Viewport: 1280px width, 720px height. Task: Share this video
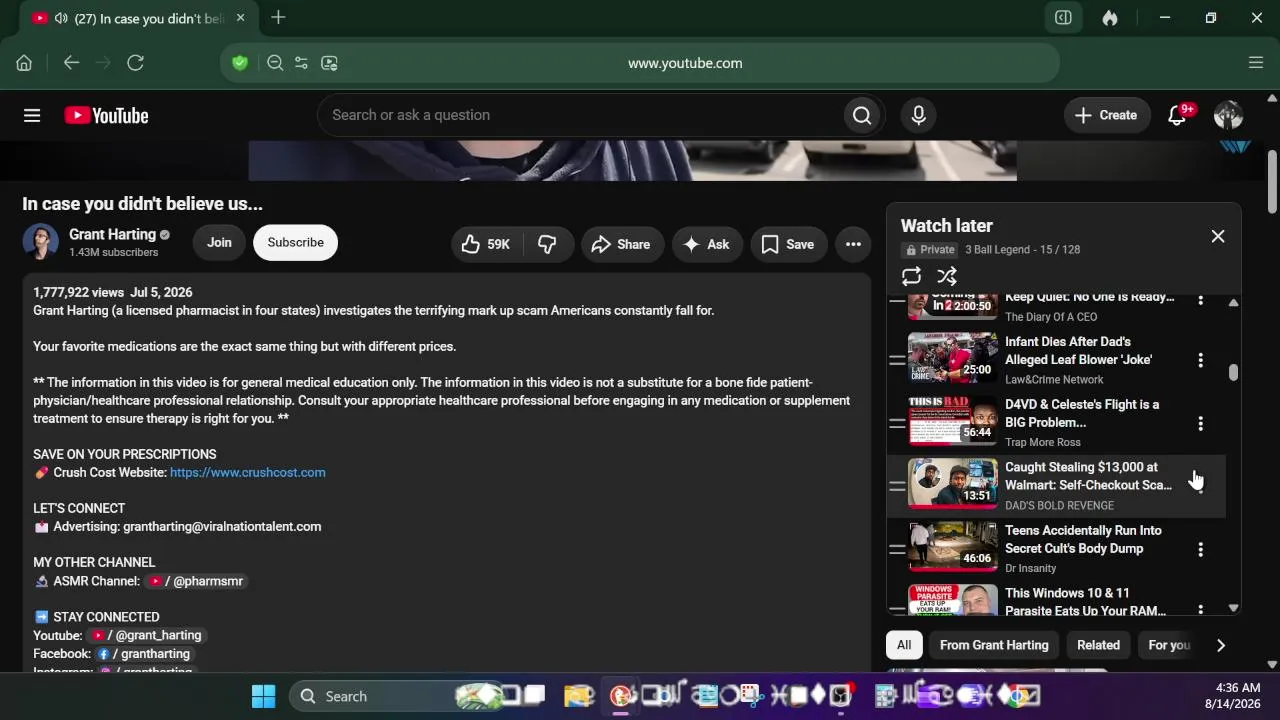click(622, 244)
